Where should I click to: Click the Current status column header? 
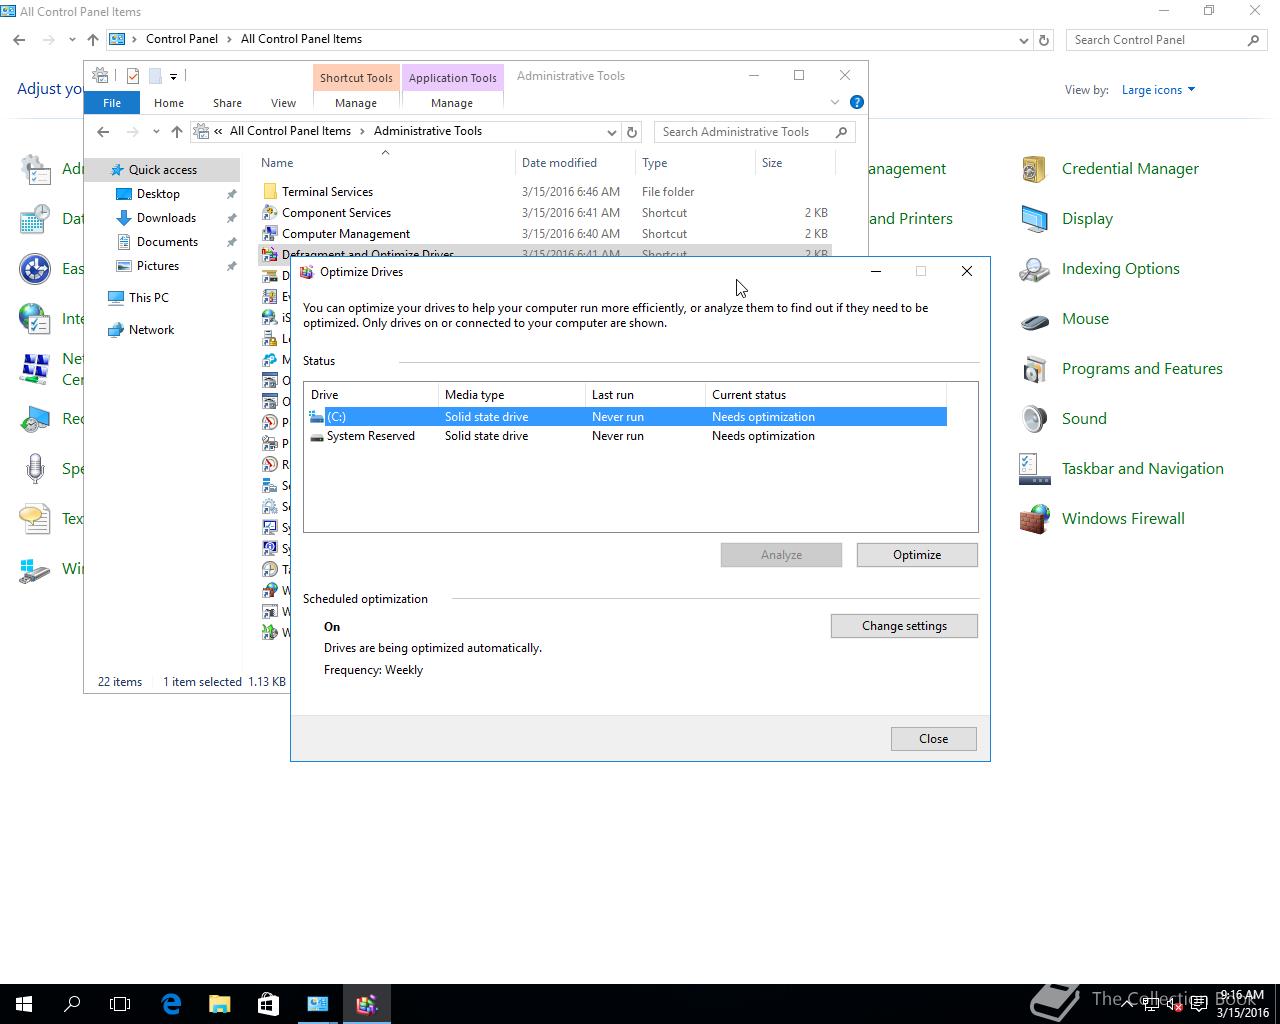click(826, 395)
